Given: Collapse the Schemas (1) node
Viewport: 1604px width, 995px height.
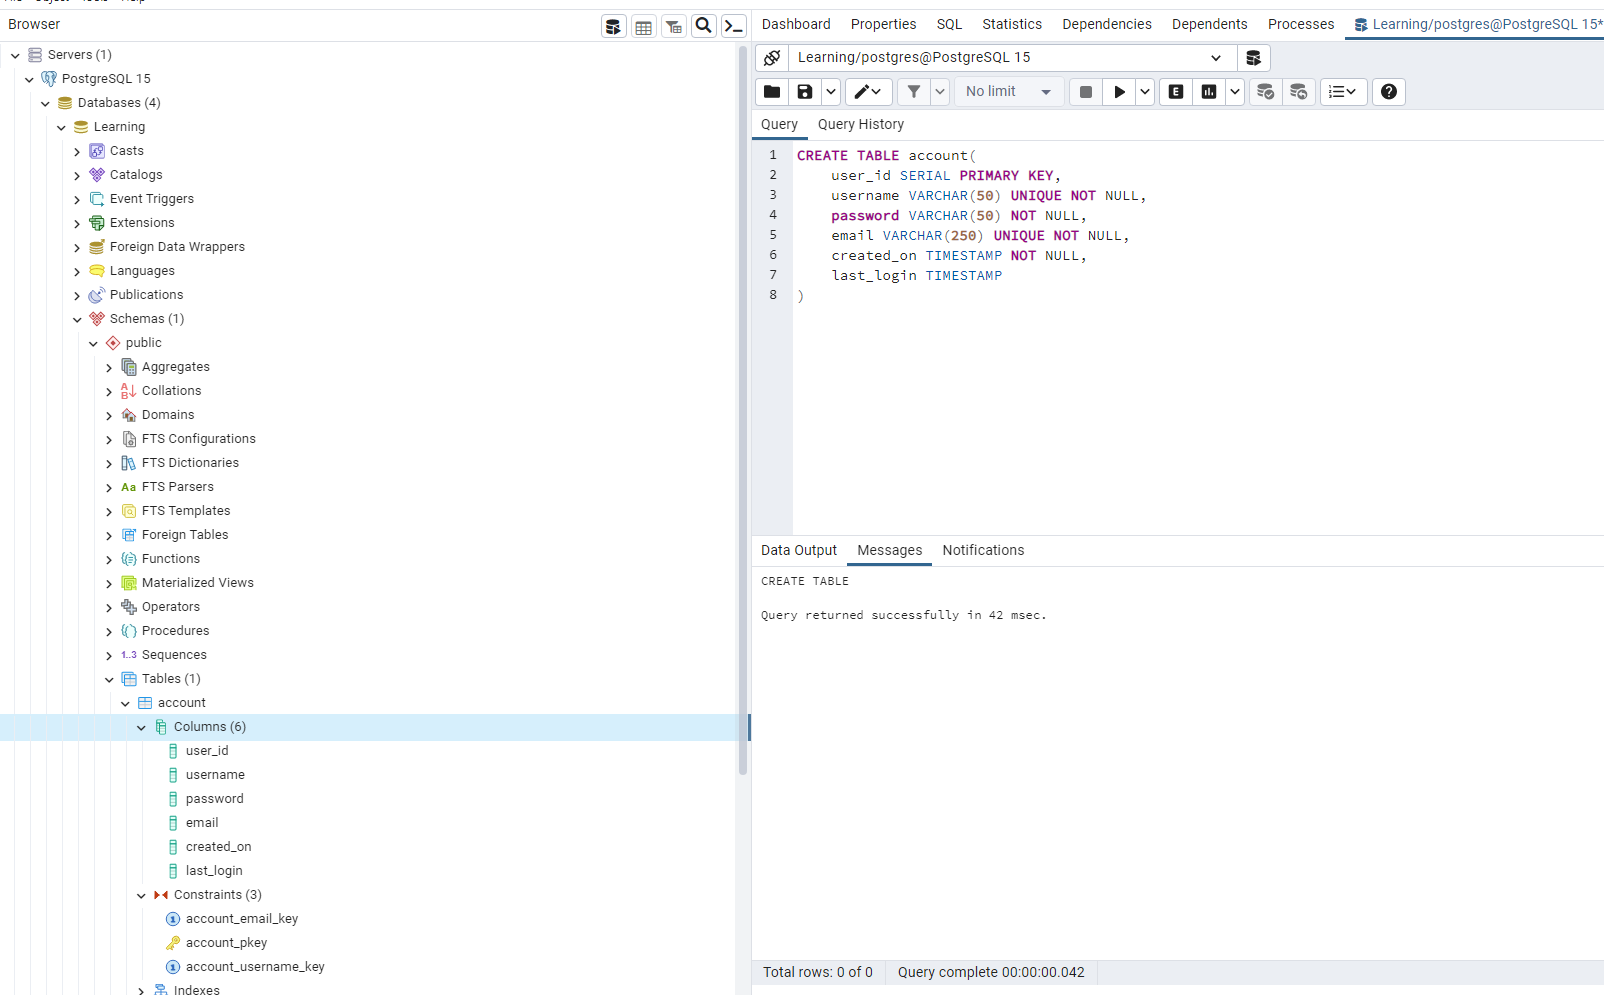Looking at the screenshot, I should (x=77, y=320).
